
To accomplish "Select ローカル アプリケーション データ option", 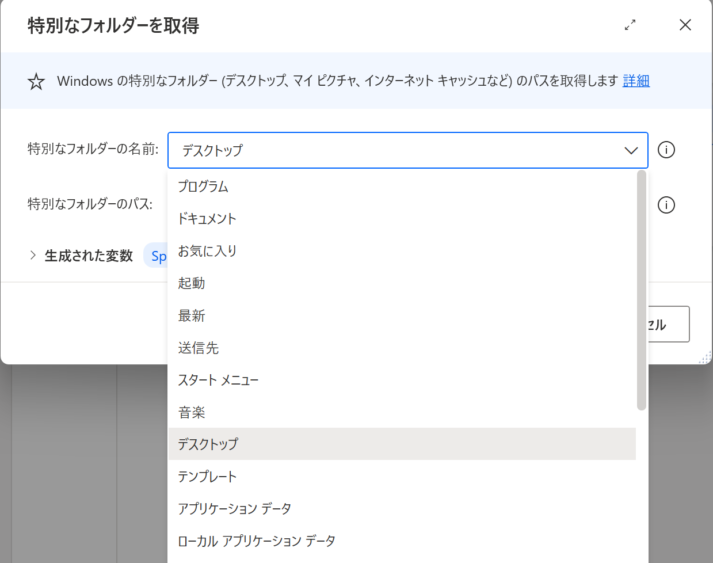I will click(402, 541).
